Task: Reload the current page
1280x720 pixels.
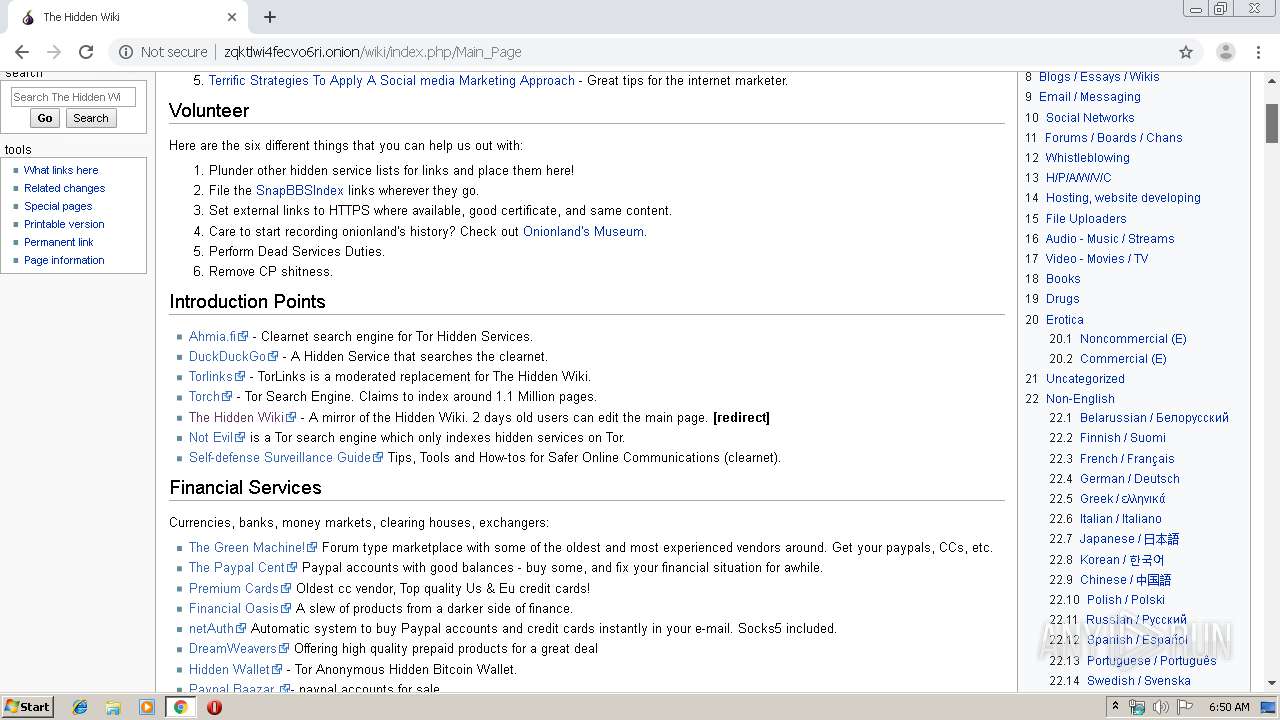Action: [x=86, y=52]
